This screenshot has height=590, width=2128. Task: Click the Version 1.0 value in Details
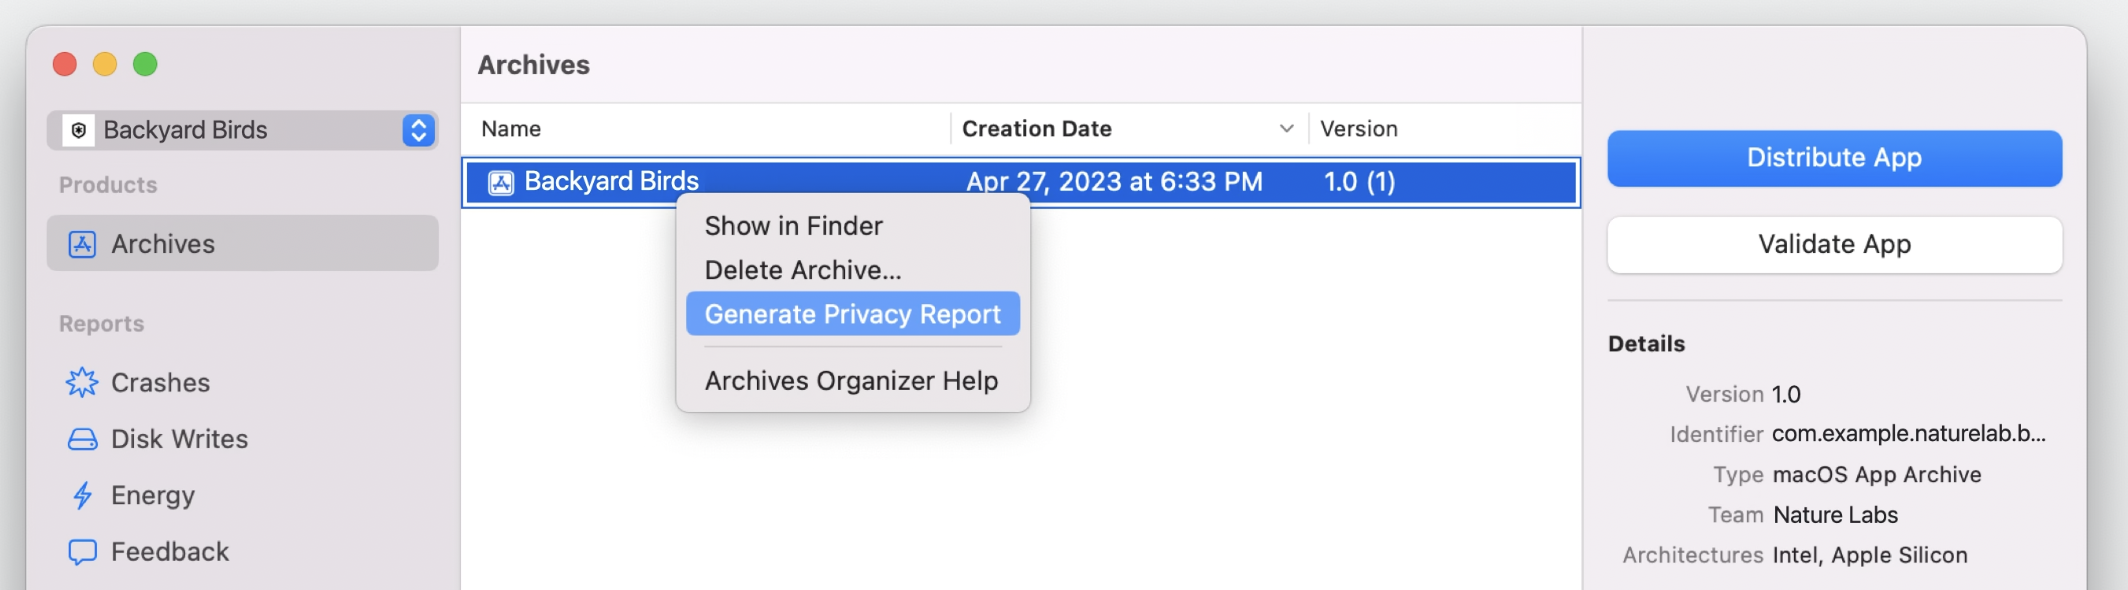(x=1786, y=395)
